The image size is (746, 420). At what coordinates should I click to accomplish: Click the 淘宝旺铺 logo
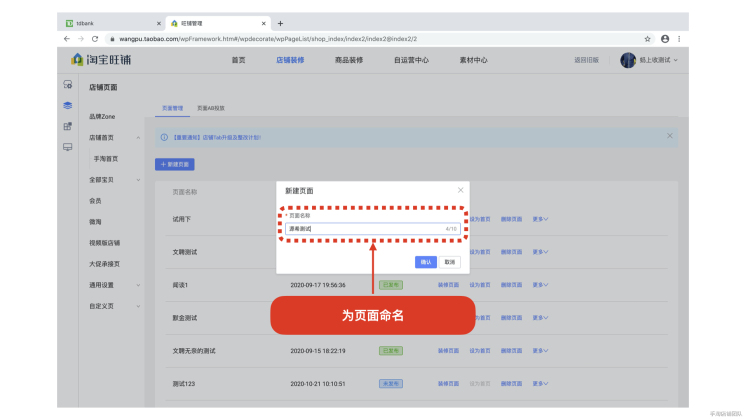[101, 60]
